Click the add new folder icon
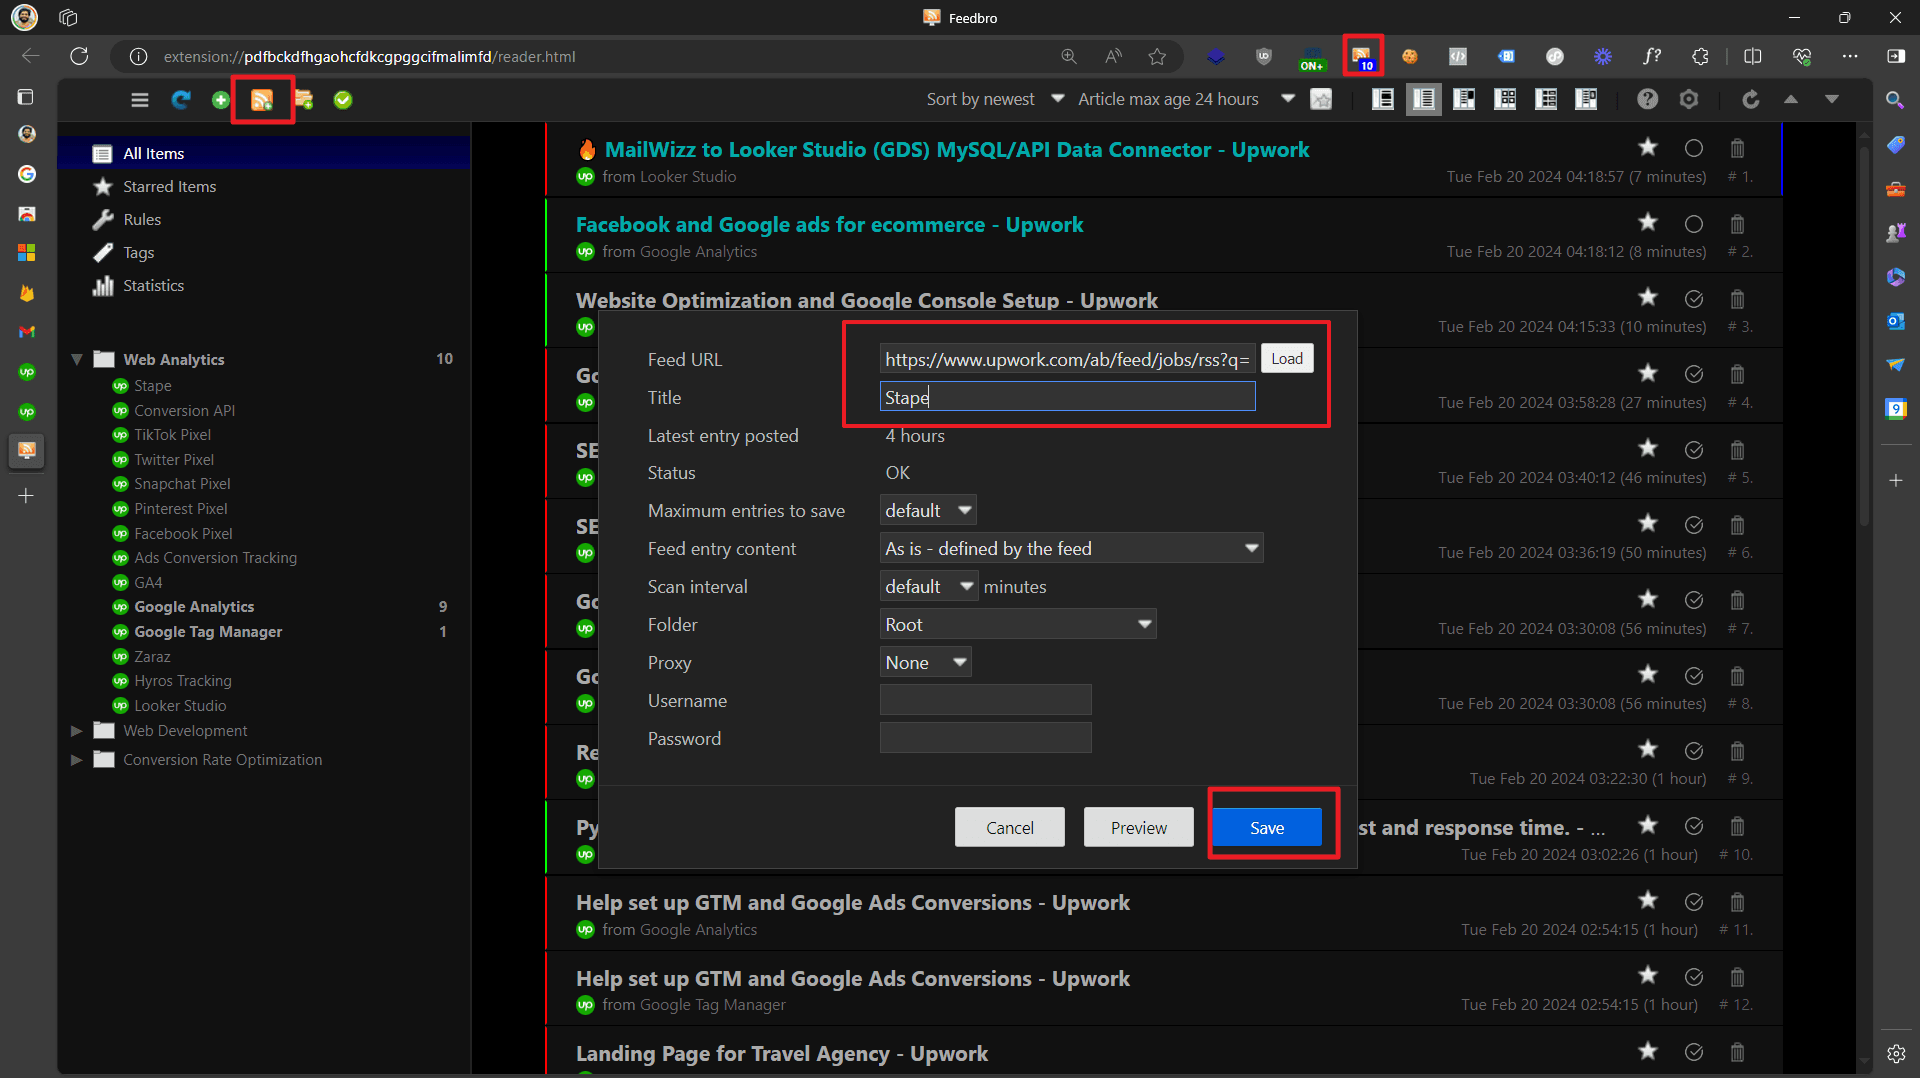Screen dimensions: 1920x1078 304,100
